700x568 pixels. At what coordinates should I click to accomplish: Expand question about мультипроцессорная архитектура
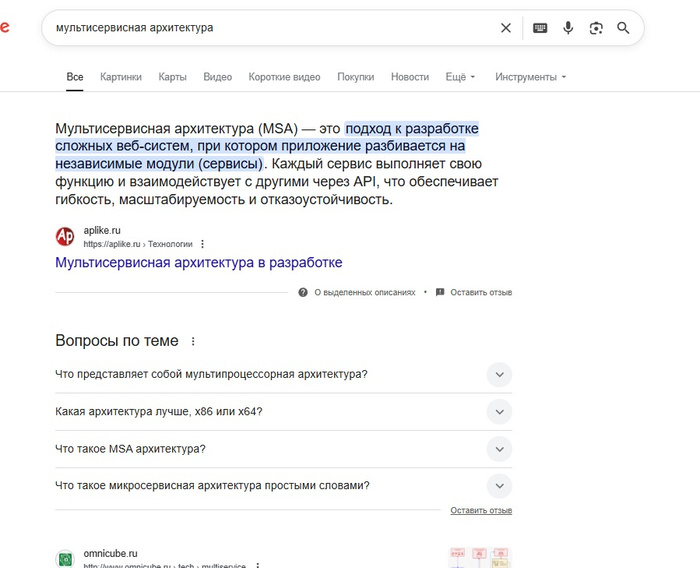point(498,375)
